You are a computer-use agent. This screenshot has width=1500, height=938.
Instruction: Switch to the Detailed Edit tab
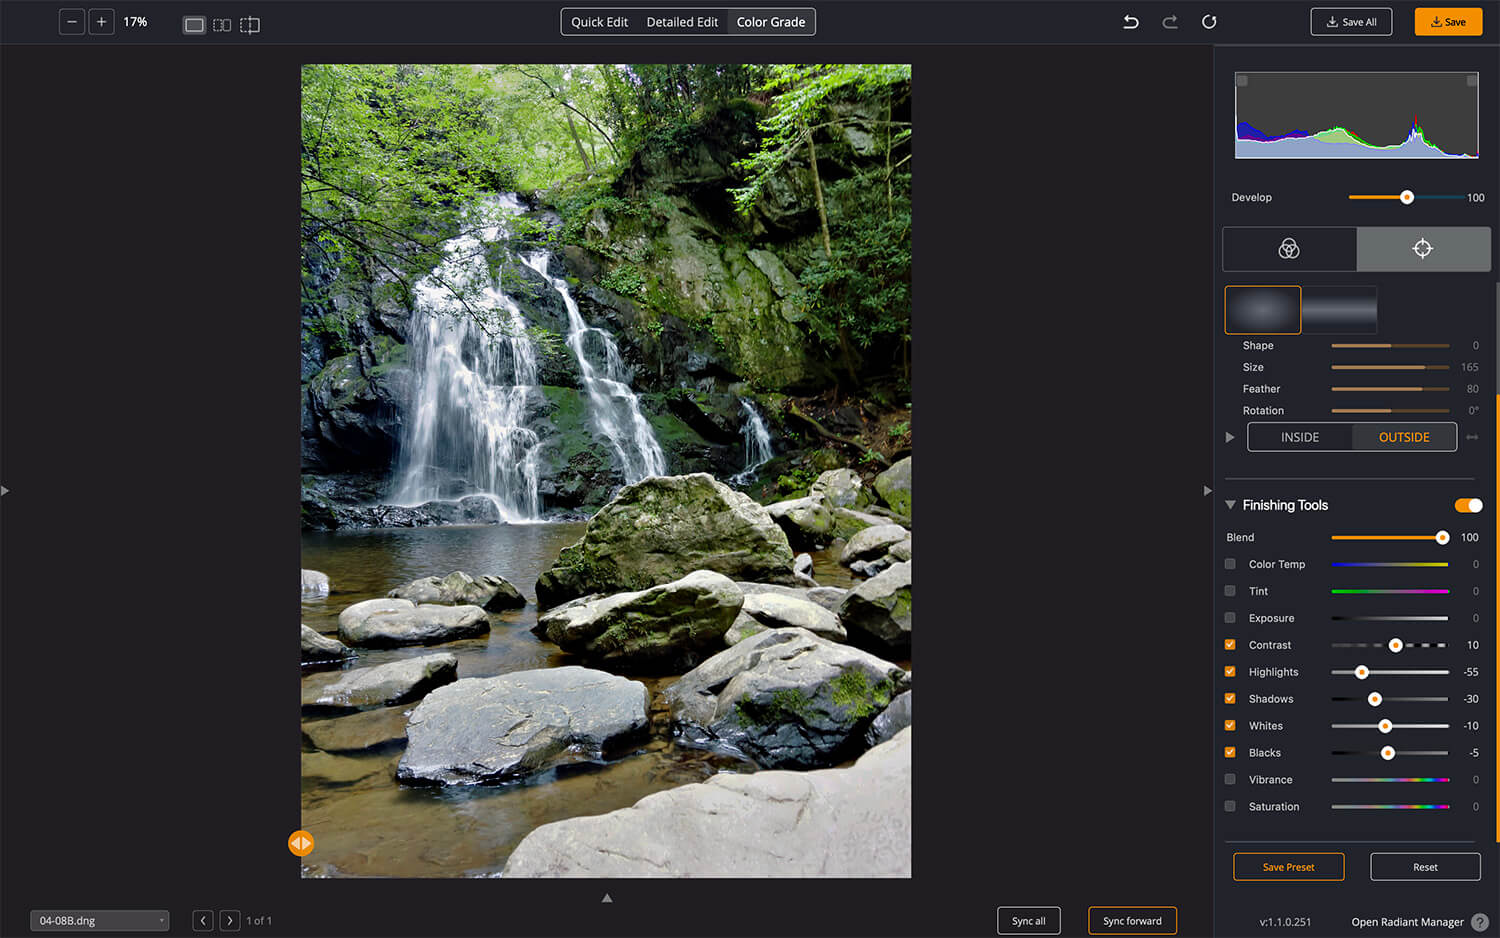click(682, 22)
